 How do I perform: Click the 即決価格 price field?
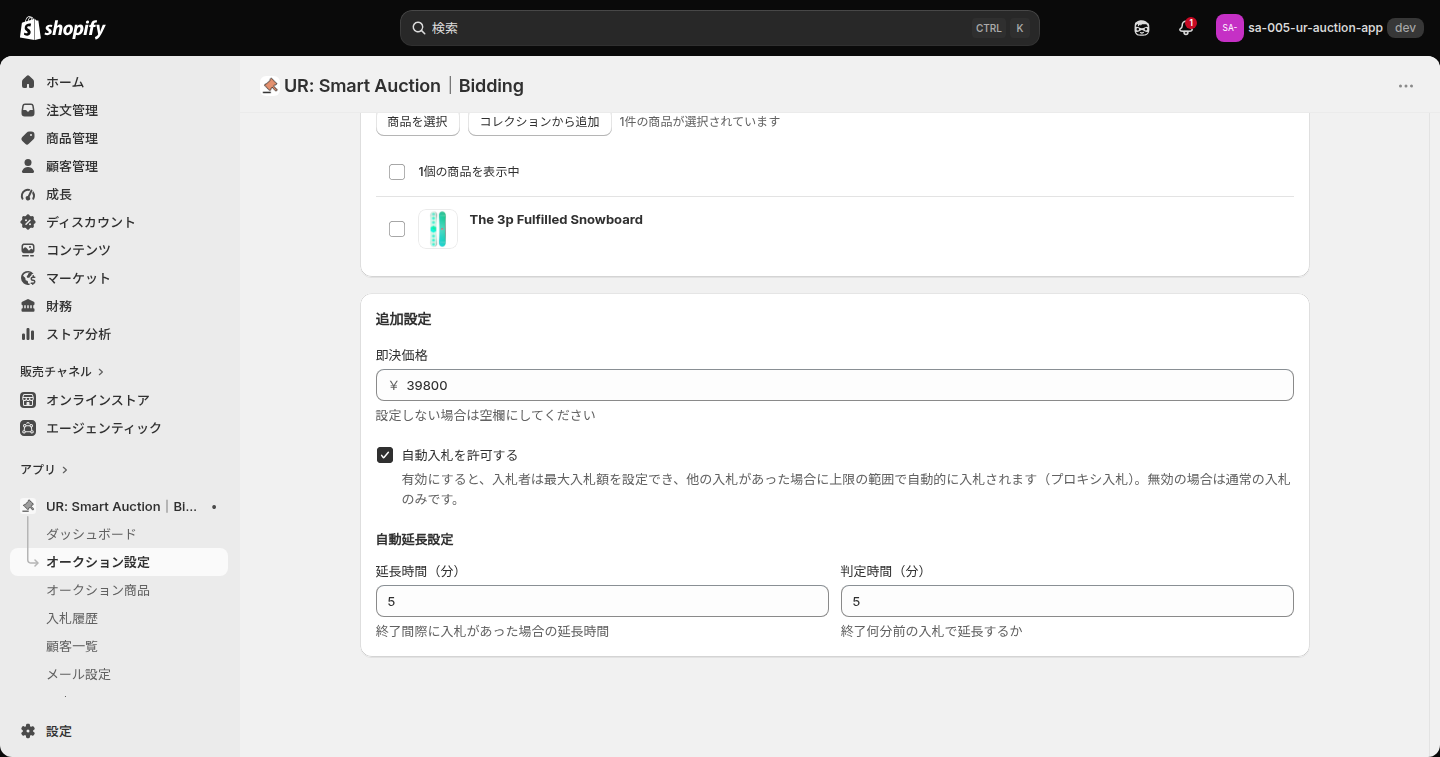[x=835, y=385]
